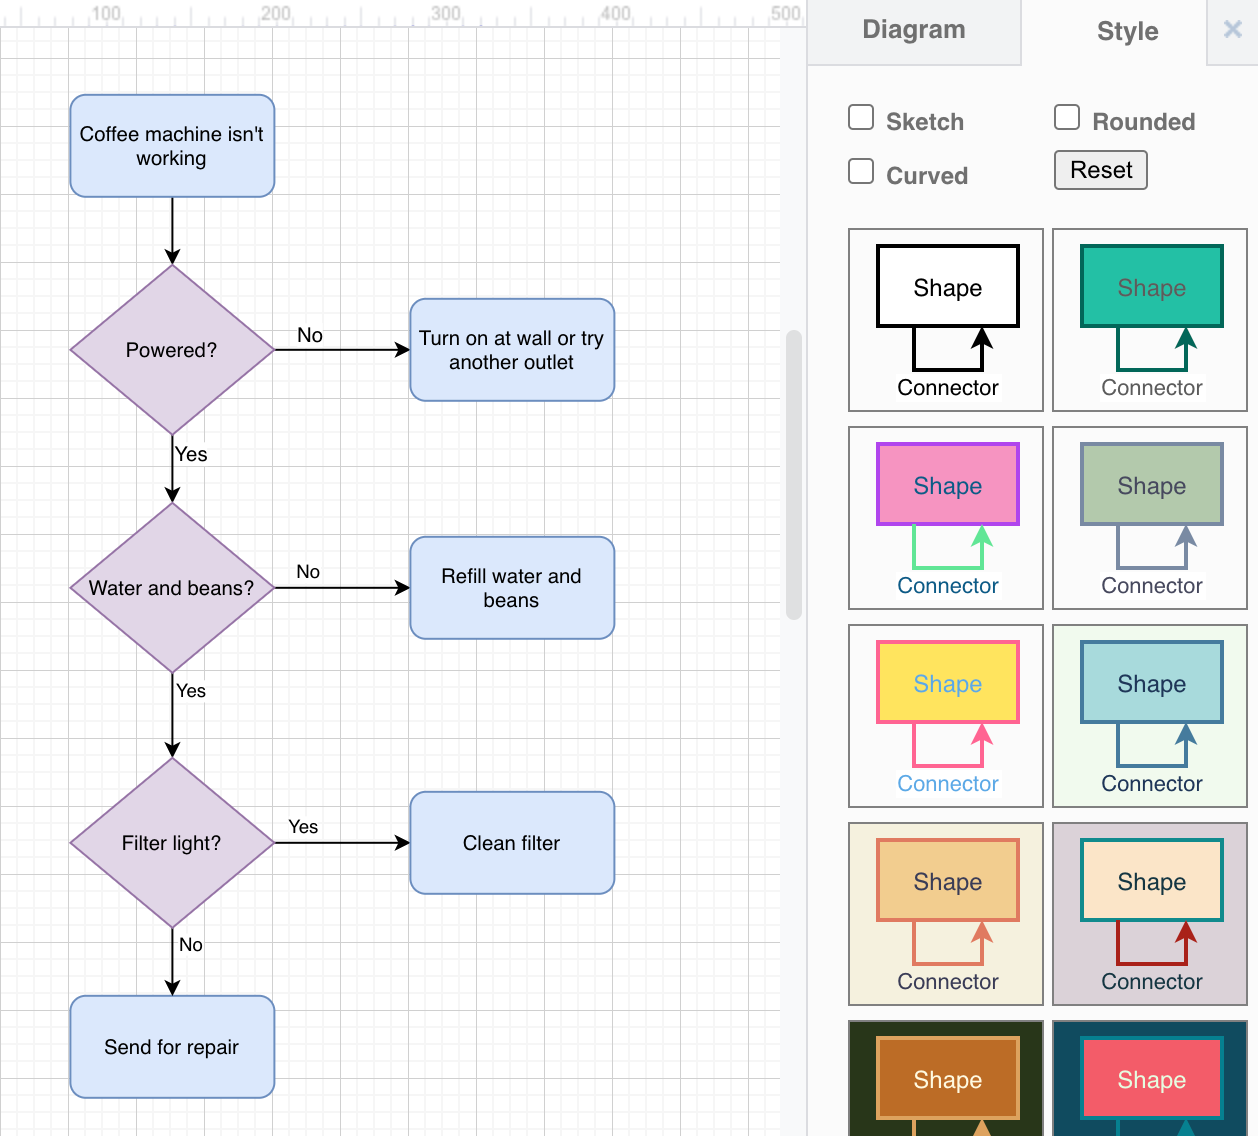
Task: Switch to the Diagram tab
Action: pos(913,30)
